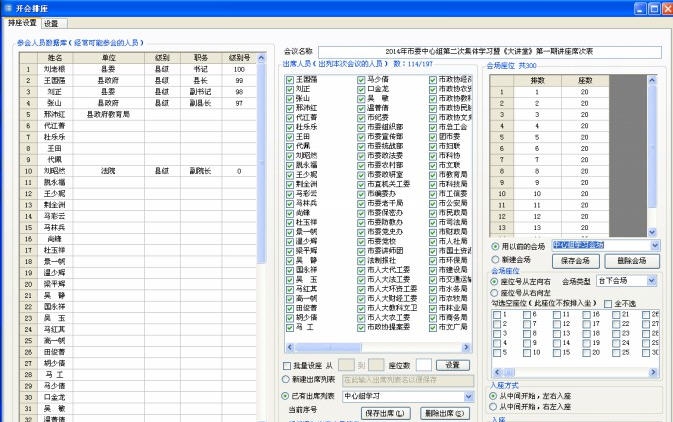
Task: Check empty-seat checkbox number 15
Action: pyautogui.click(x=557, y=353)
